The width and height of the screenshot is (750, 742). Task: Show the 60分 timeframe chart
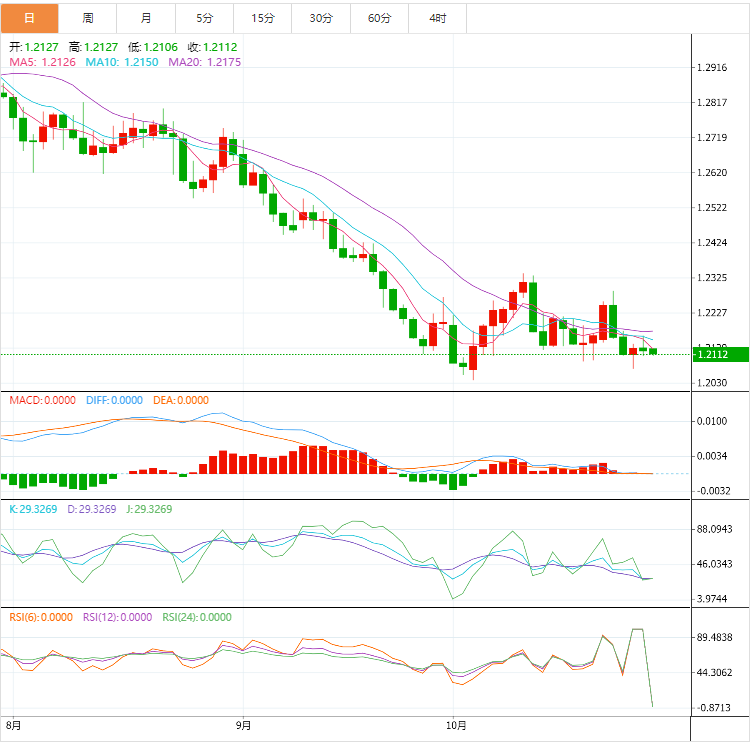[380, 18]
